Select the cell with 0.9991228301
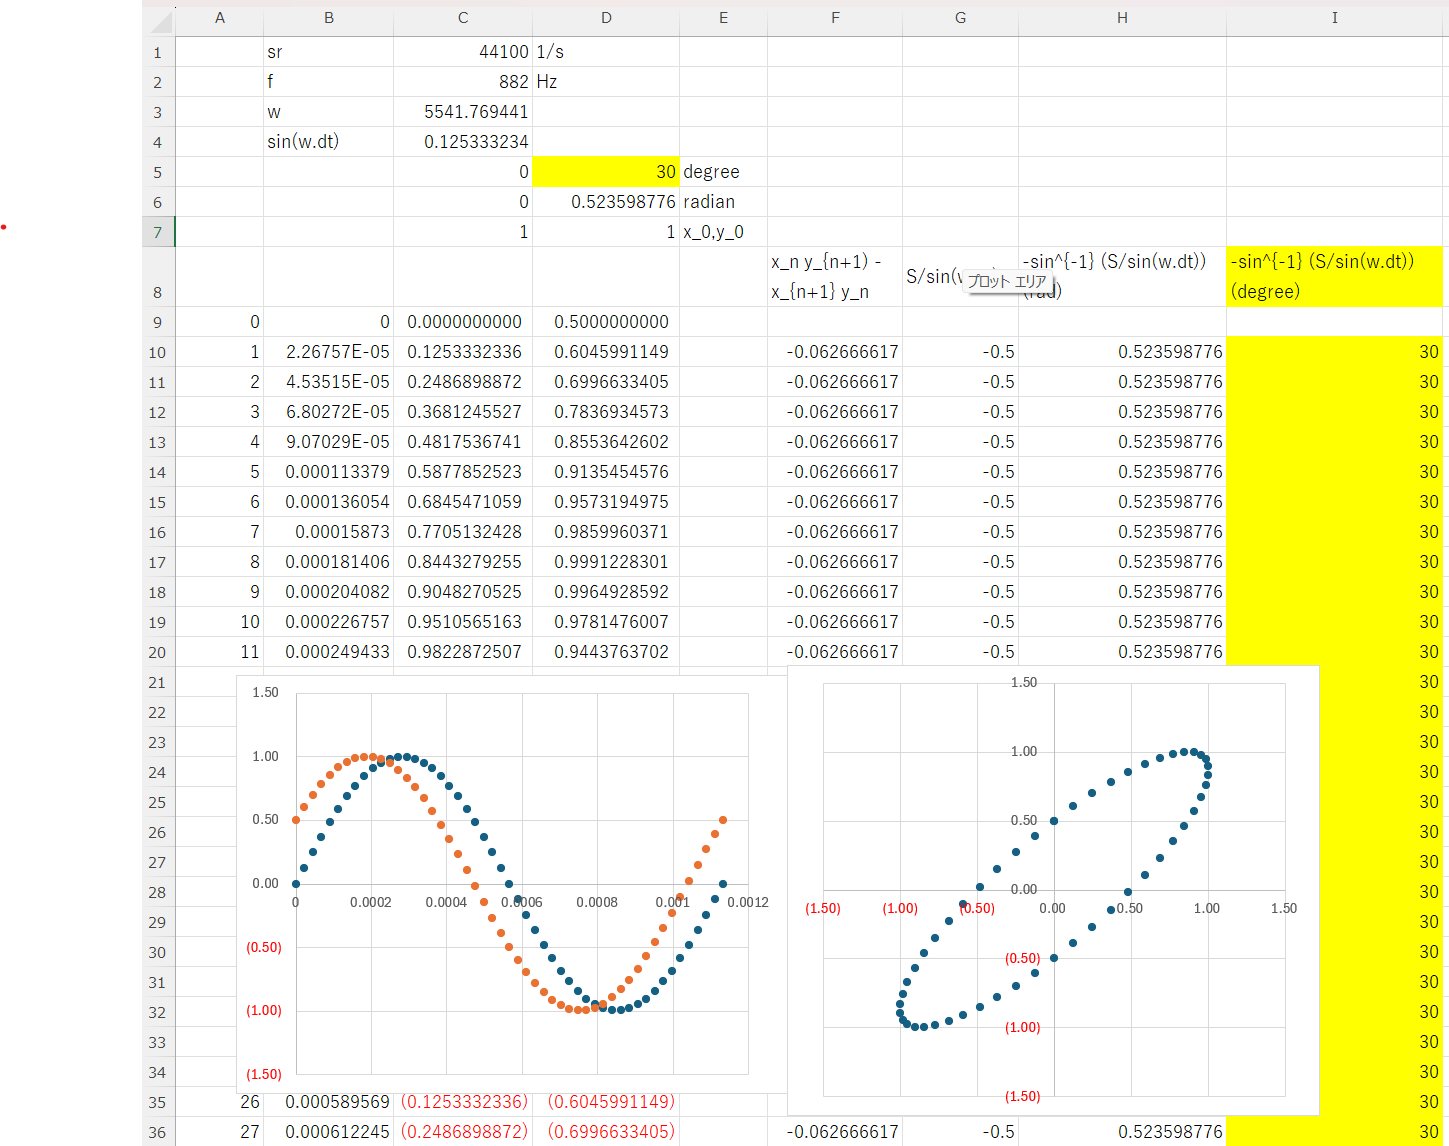This screenshot has width=1449, height=1146. coord(606,562)
